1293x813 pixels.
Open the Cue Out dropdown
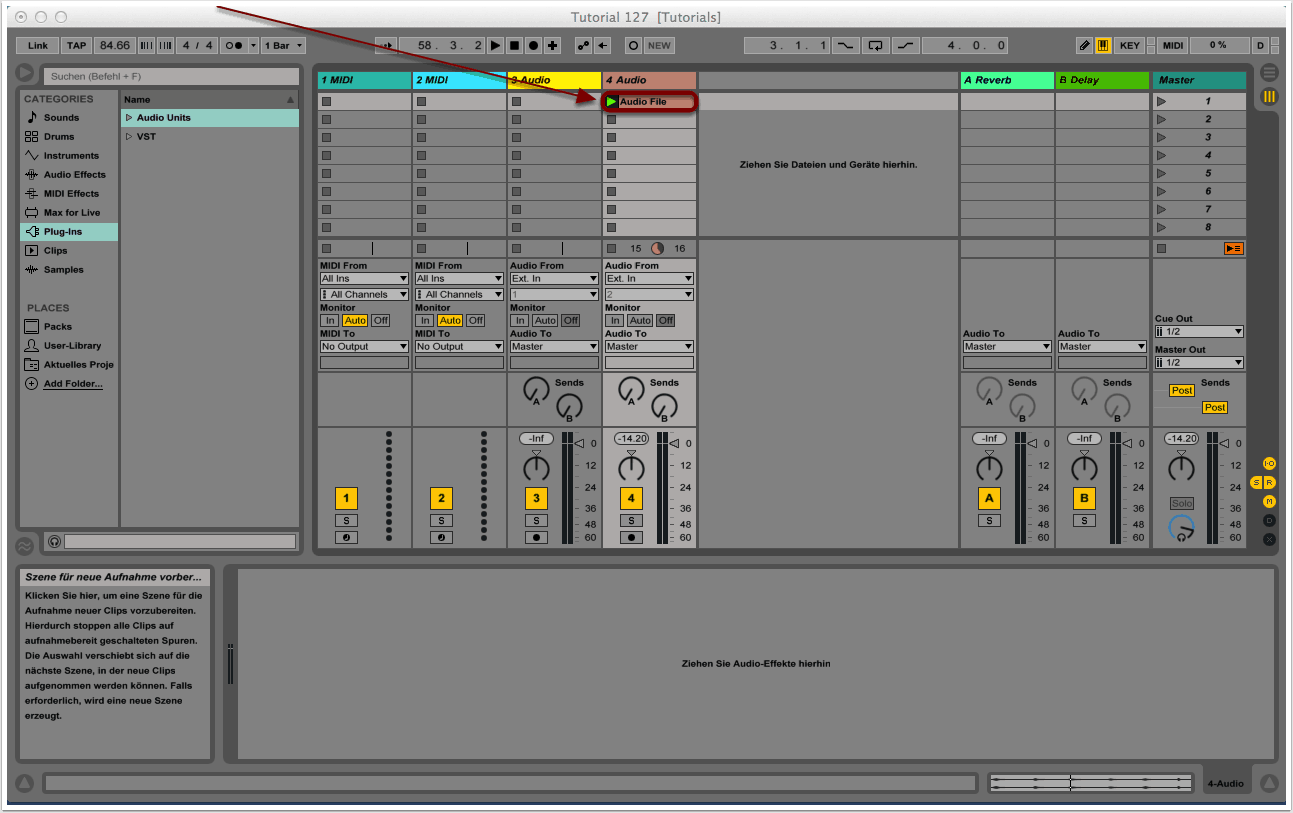click(x=1199, y=332)
